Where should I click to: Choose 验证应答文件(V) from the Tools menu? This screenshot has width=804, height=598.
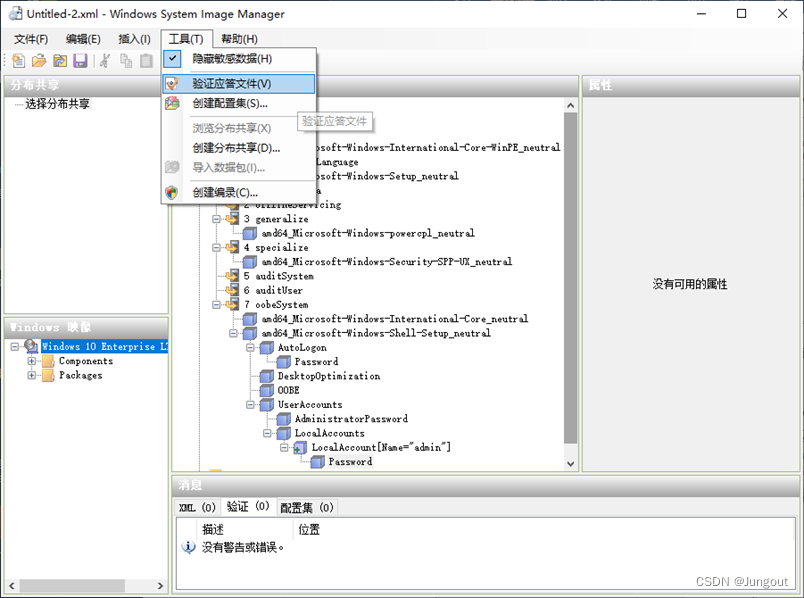pos(238,84)
